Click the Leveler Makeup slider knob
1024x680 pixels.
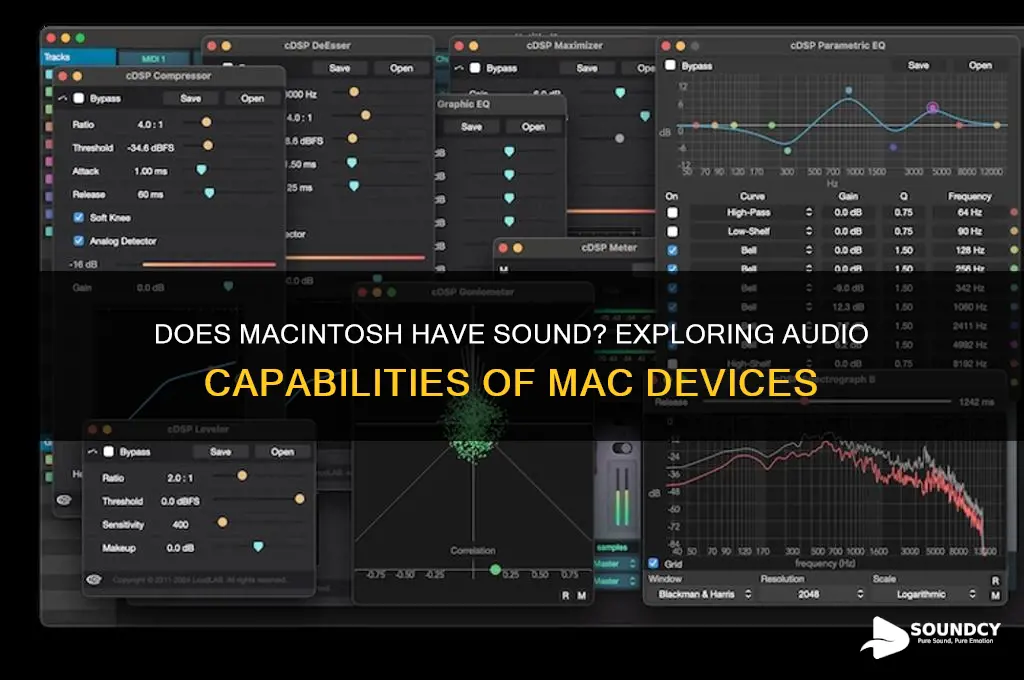click(x=259, y=546)
